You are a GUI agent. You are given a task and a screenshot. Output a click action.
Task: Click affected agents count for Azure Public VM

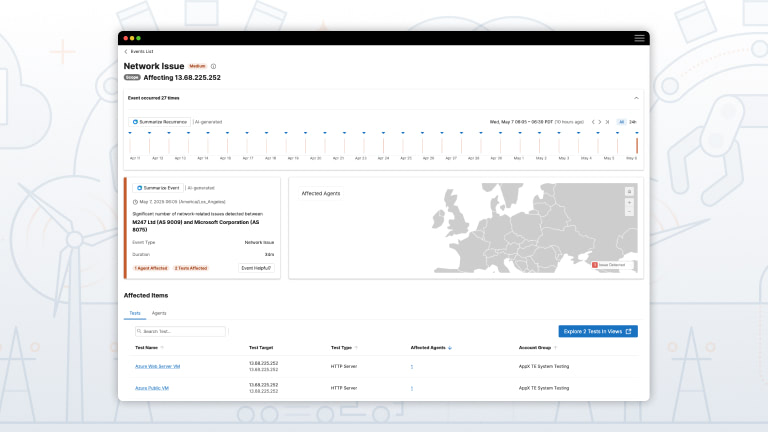pyautogui.click(x=412, y=388)
